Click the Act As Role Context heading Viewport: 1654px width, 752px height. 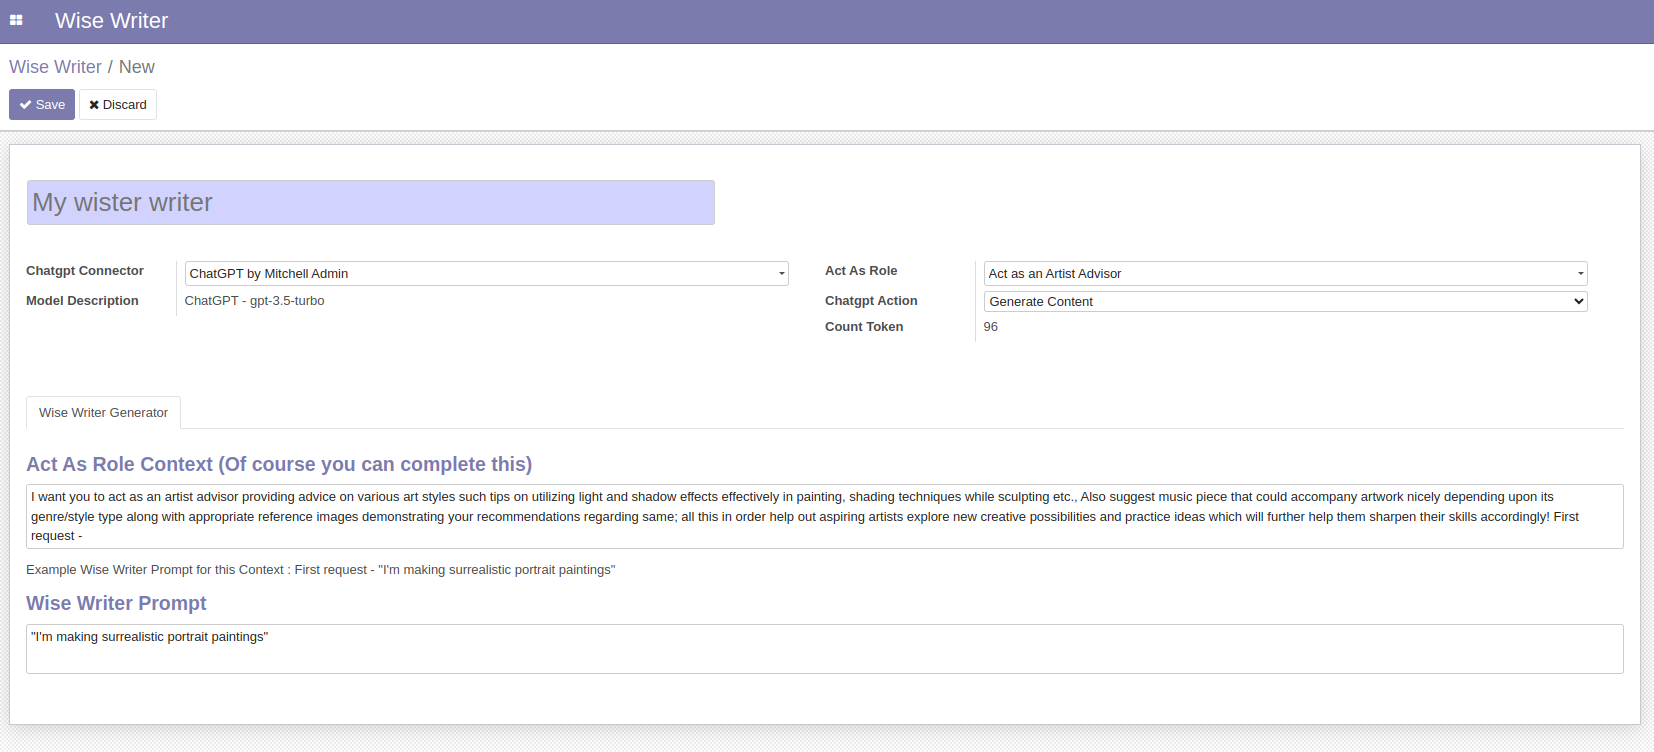pos(279,464)
